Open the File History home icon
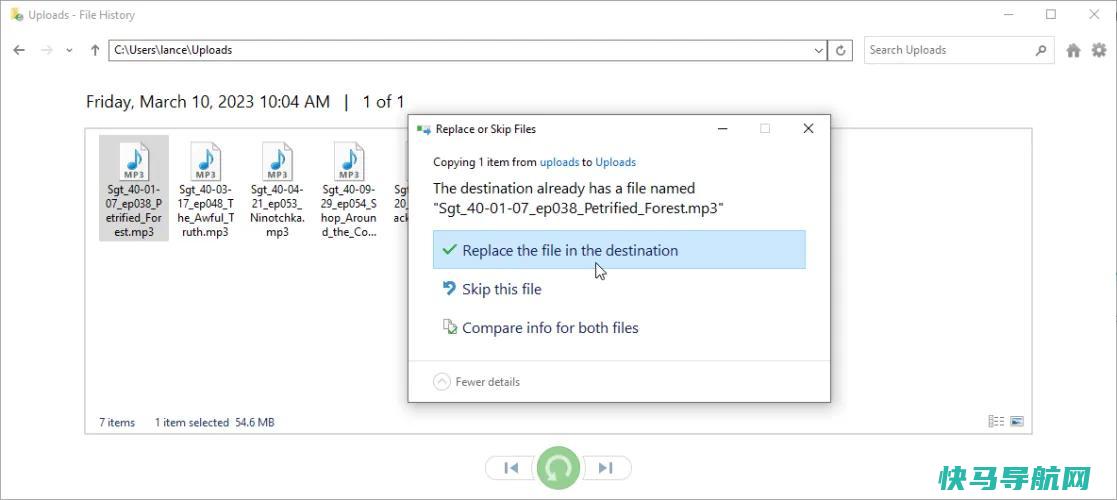The width and height of the screenshot is (1117, 500). [1074, 51]
